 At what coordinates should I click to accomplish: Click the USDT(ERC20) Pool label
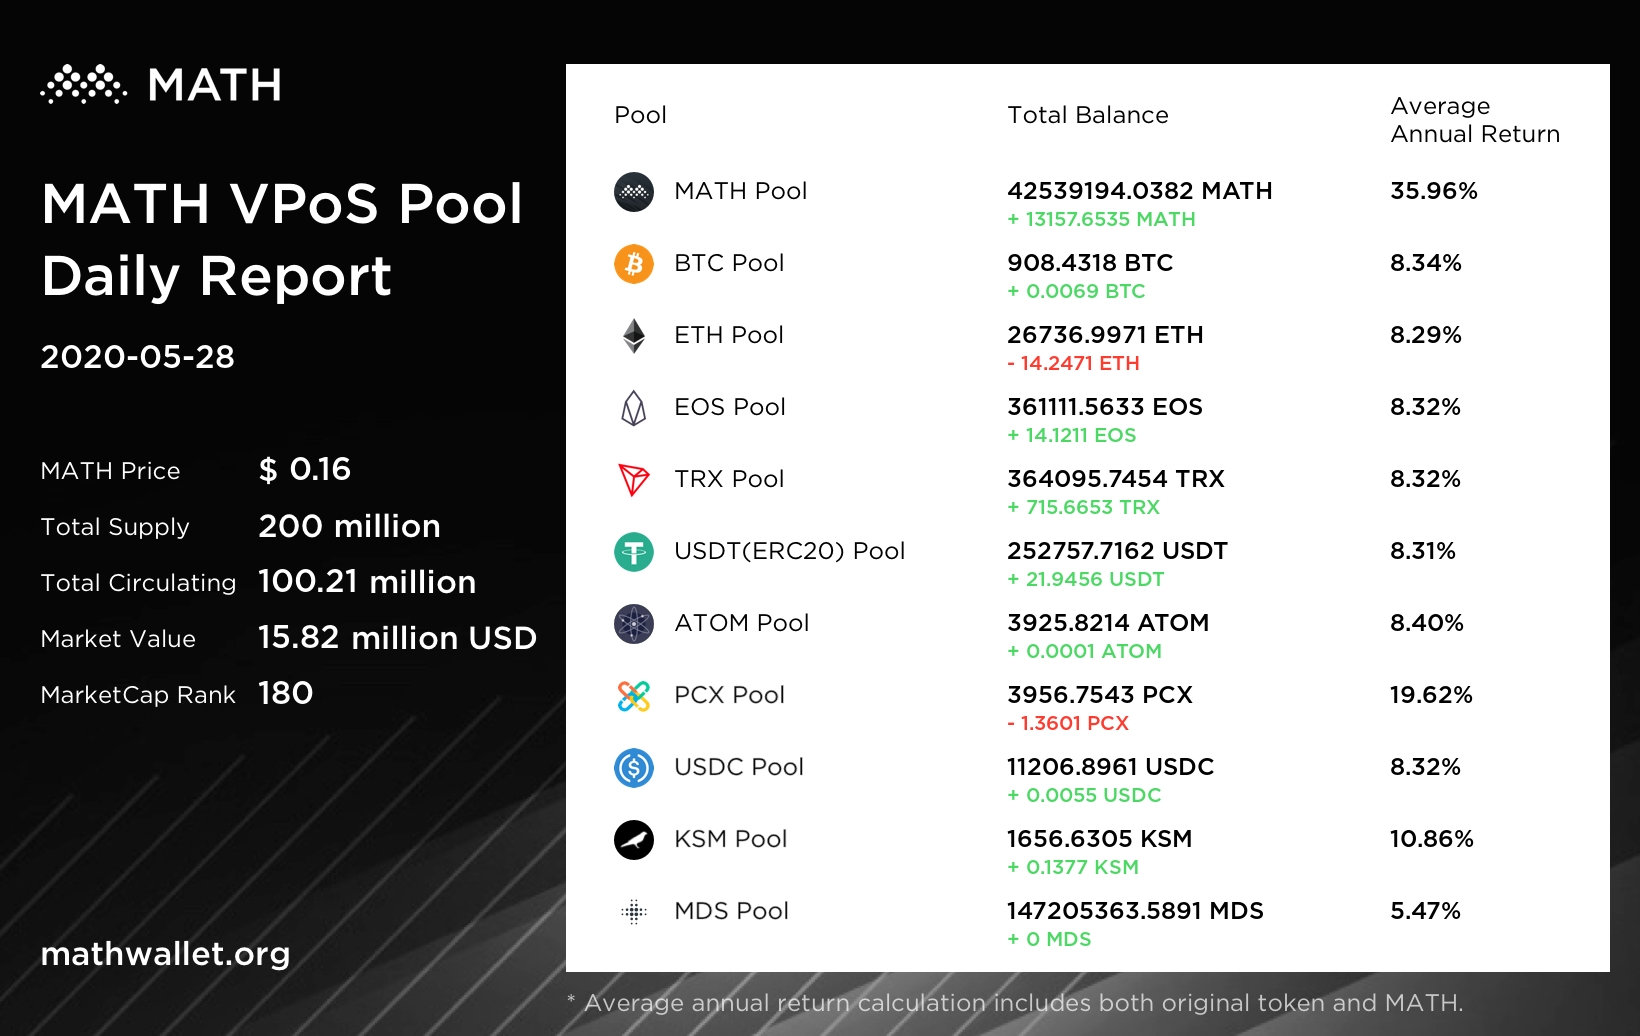tap(789, 551)
